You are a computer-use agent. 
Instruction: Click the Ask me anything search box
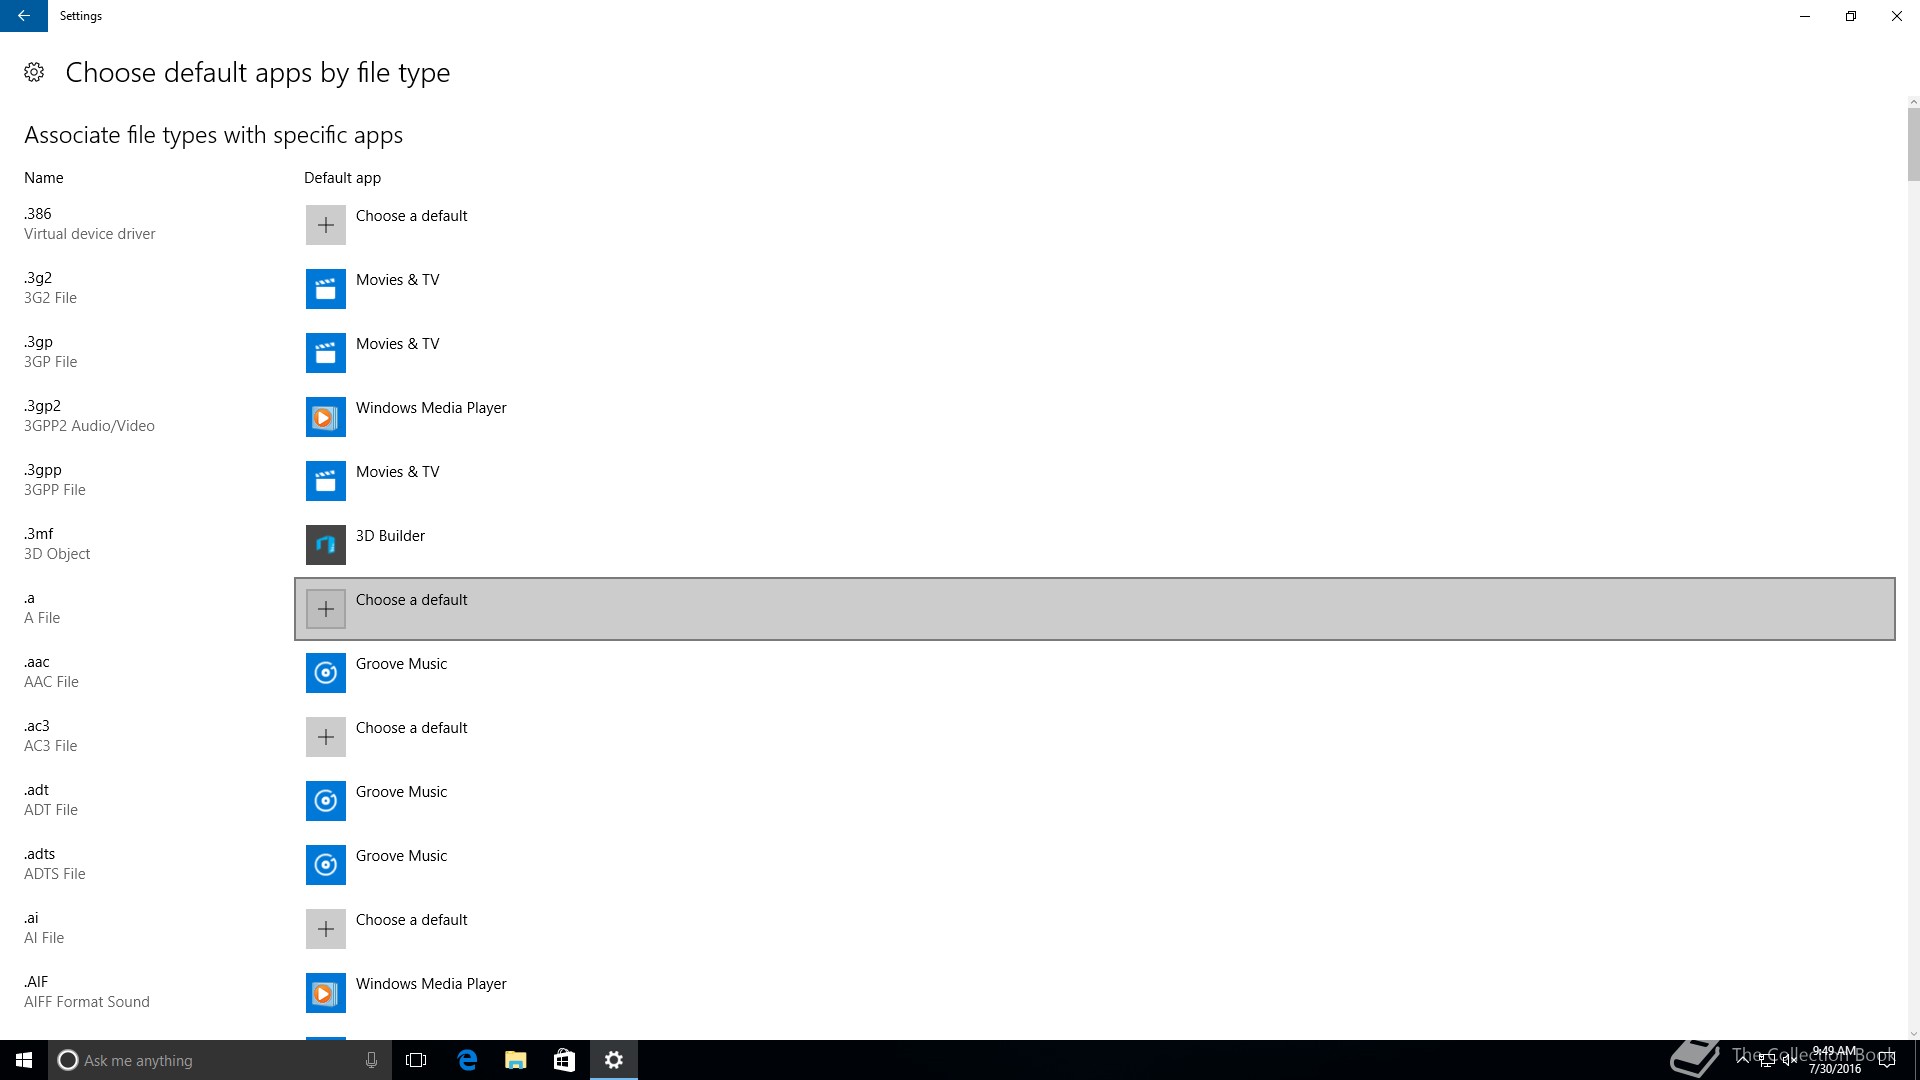click(218, 1060)
